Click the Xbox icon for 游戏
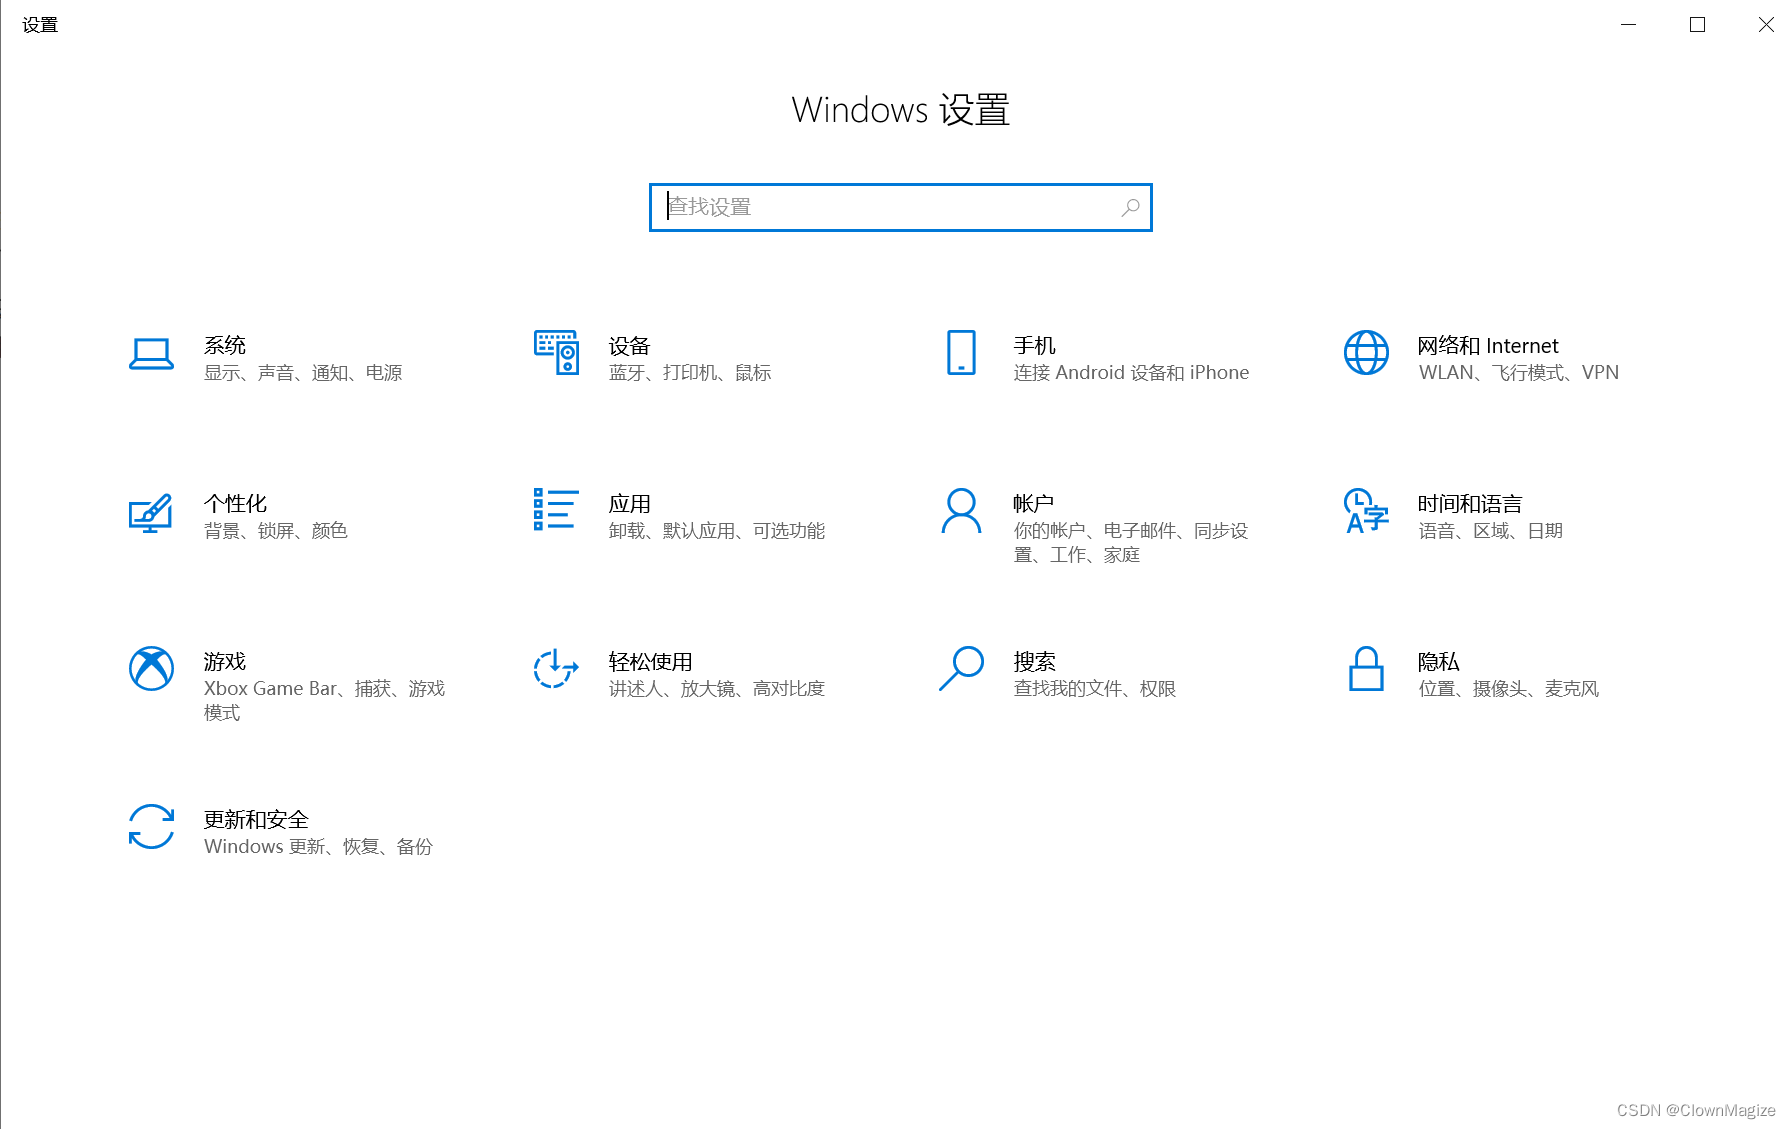This screenshot has width=1791, height=1129. click(151, 668)
